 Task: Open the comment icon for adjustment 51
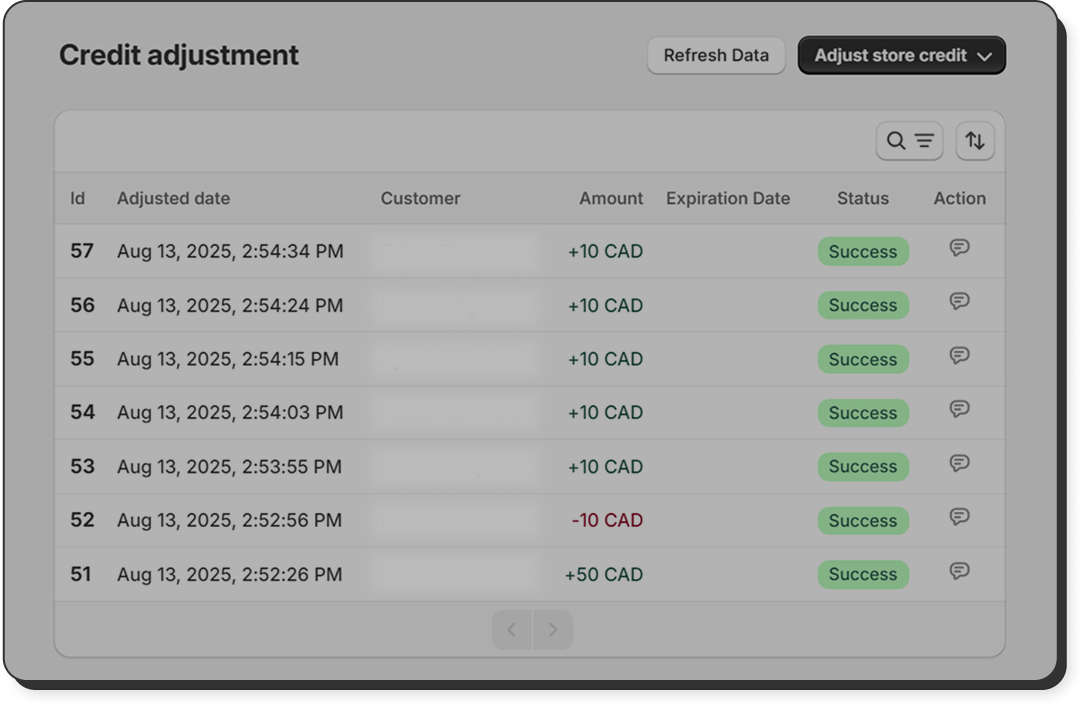(960, 570)
